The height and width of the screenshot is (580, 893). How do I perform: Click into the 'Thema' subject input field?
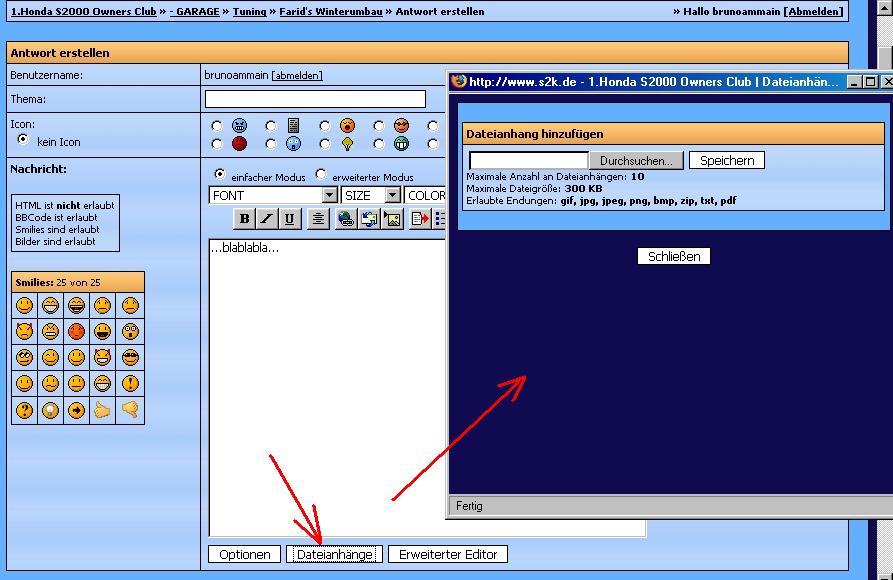315,99
